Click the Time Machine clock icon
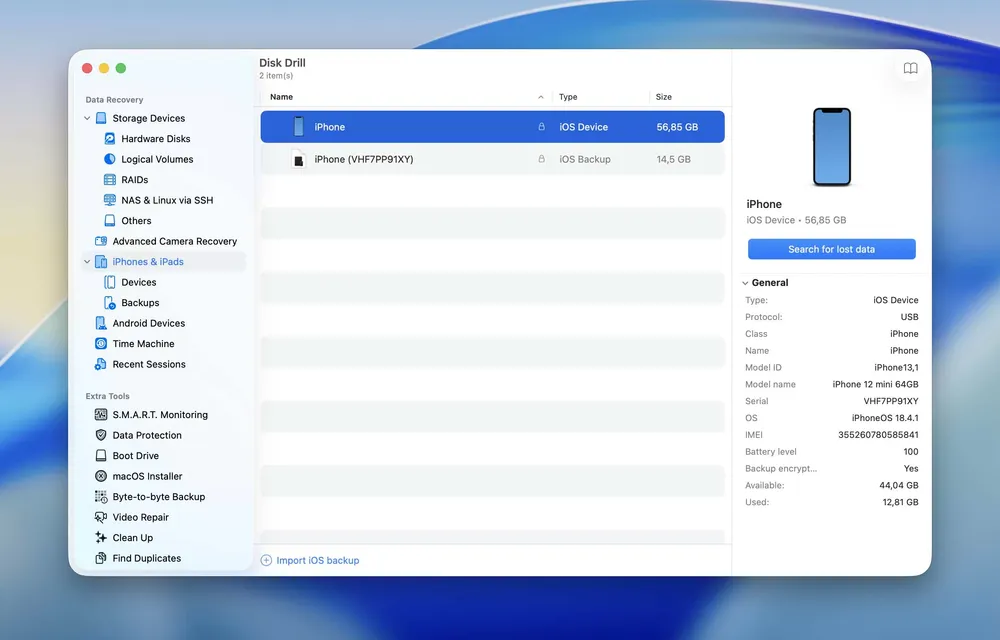This screenshot has height=640, width=1000. tap(101, 344)
